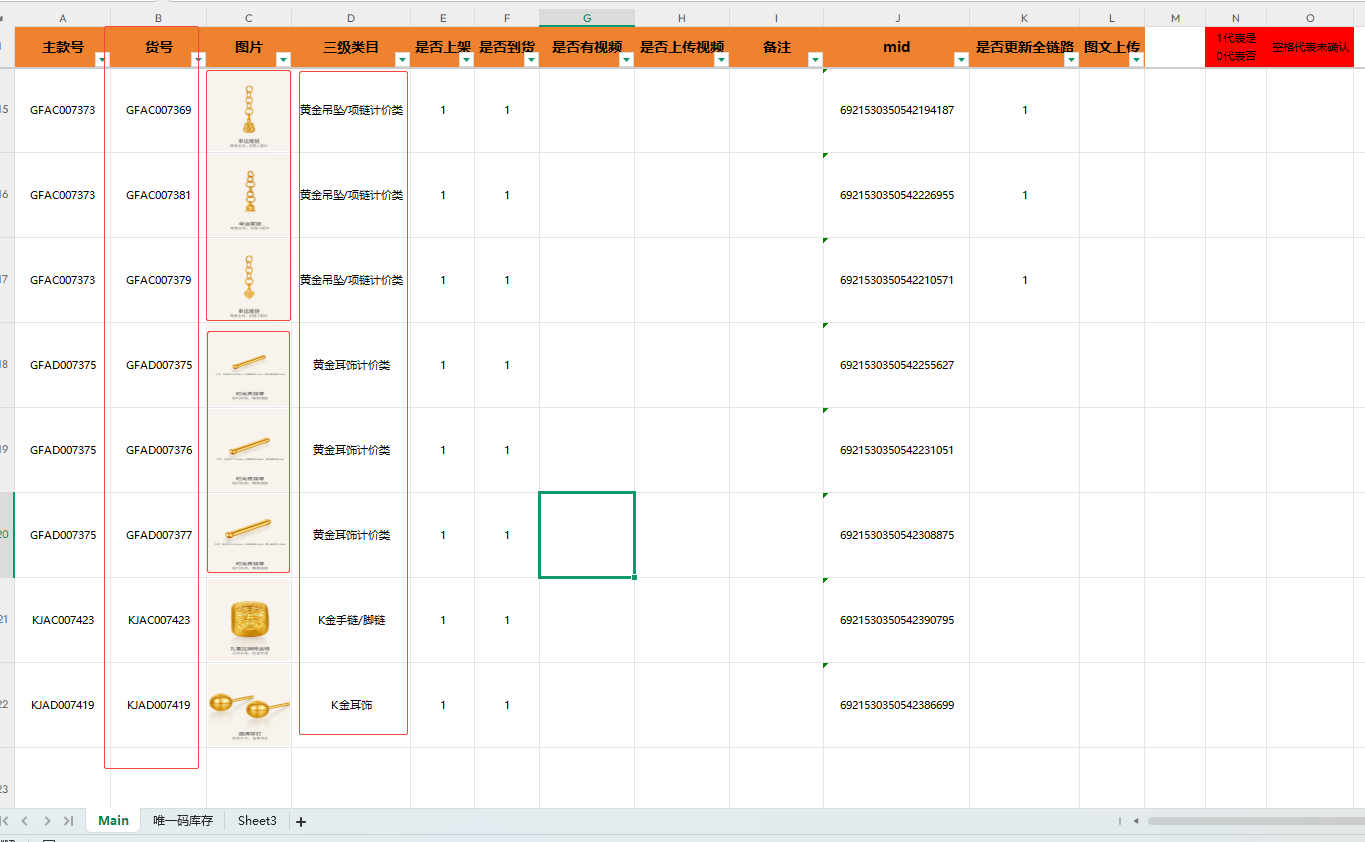
Task: Click horizontal scrollbar left arrow
Action: point(1135,821)
